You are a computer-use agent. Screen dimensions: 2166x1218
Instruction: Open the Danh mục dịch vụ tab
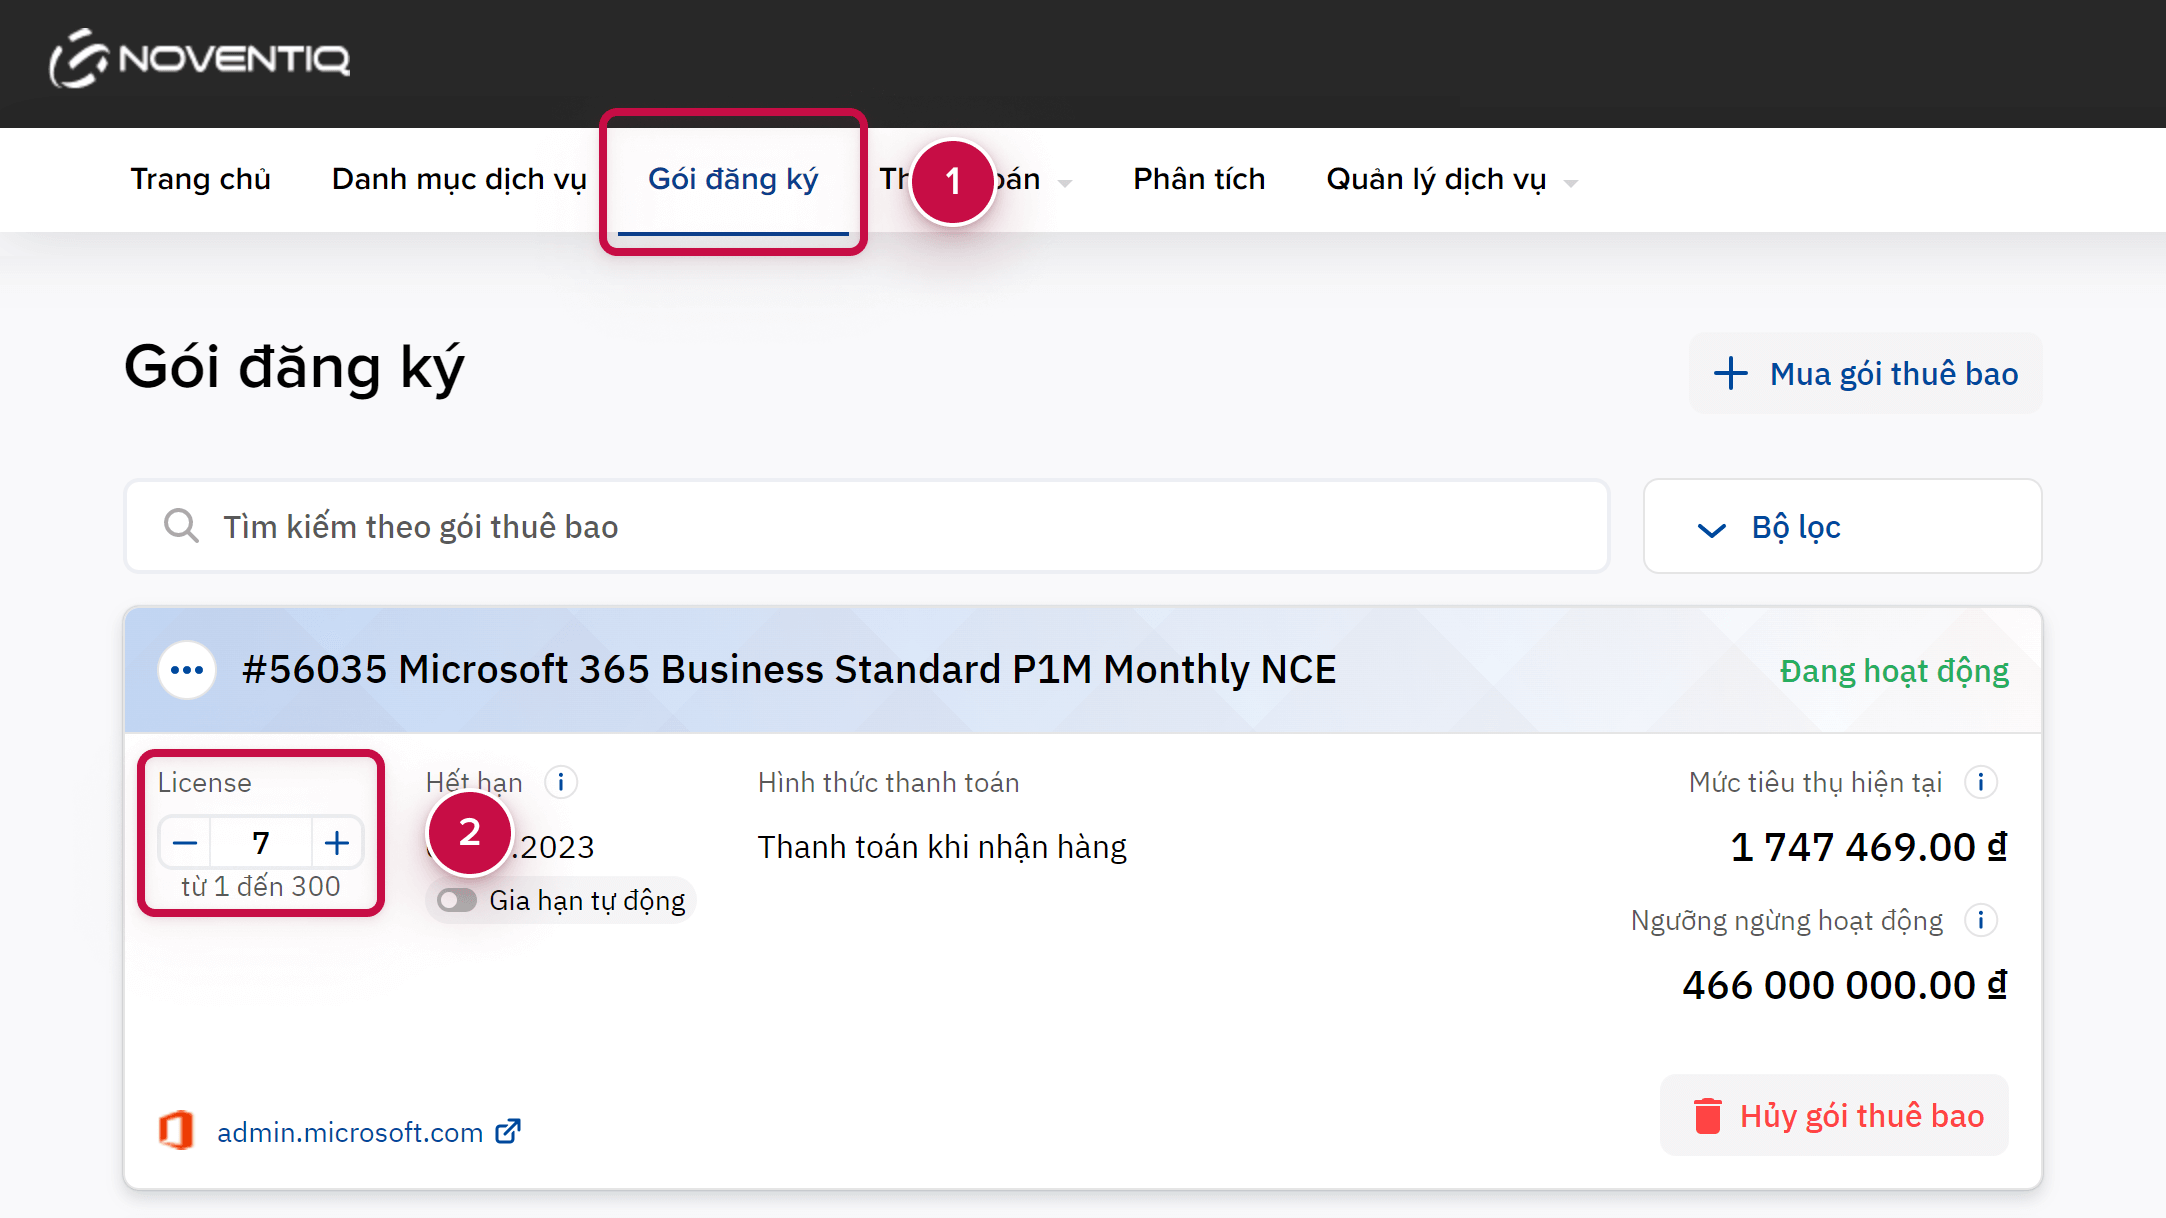tap(459, 180)
